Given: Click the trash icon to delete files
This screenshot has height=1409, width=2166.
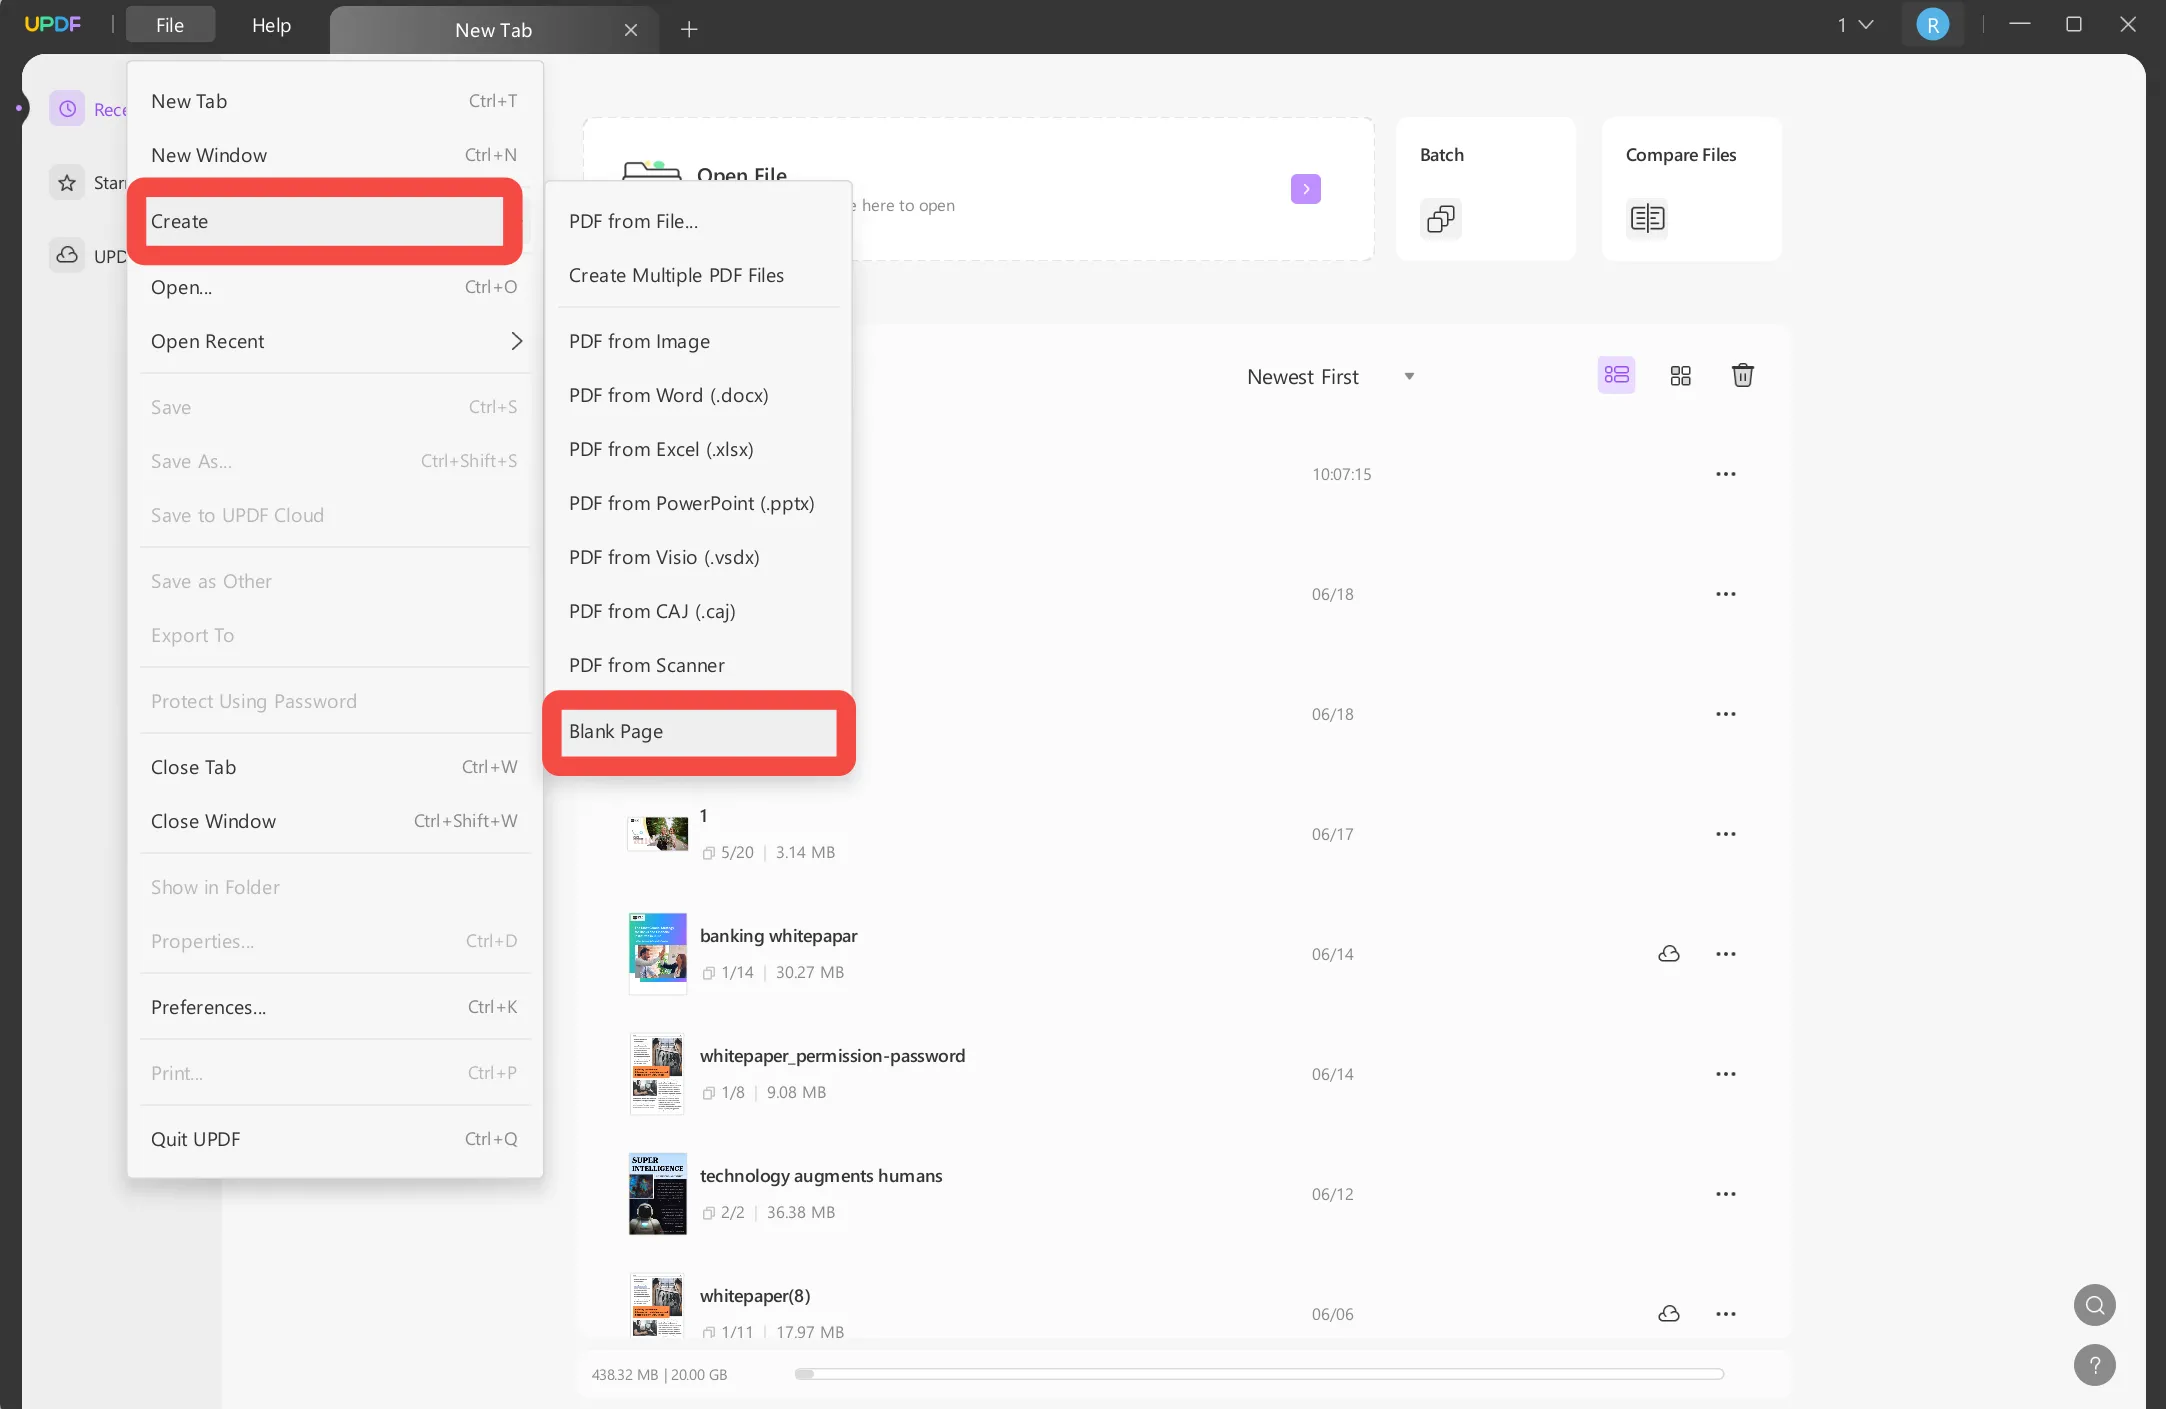Looking at the screenshot, I should (1743, 375).
